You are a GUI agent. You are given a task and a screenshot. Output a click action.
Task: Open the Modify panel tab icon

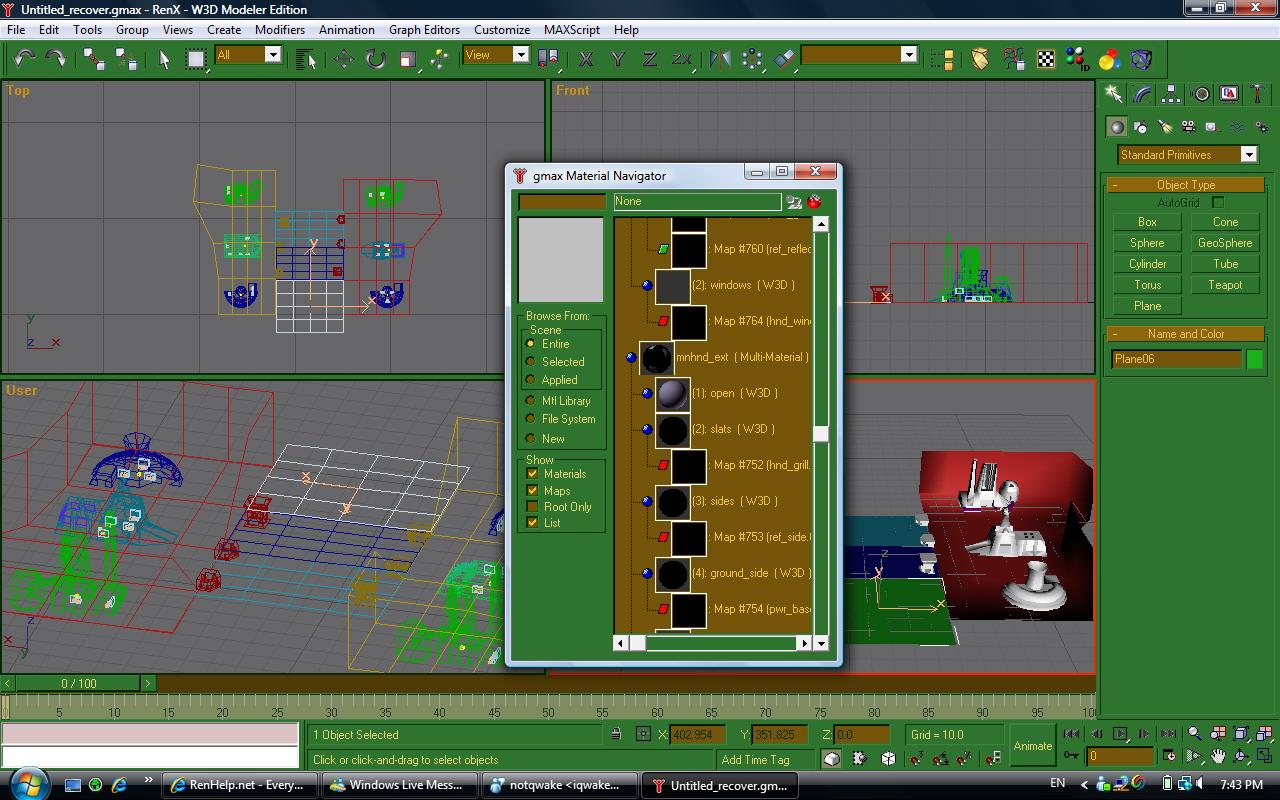tap(1141, 94)
